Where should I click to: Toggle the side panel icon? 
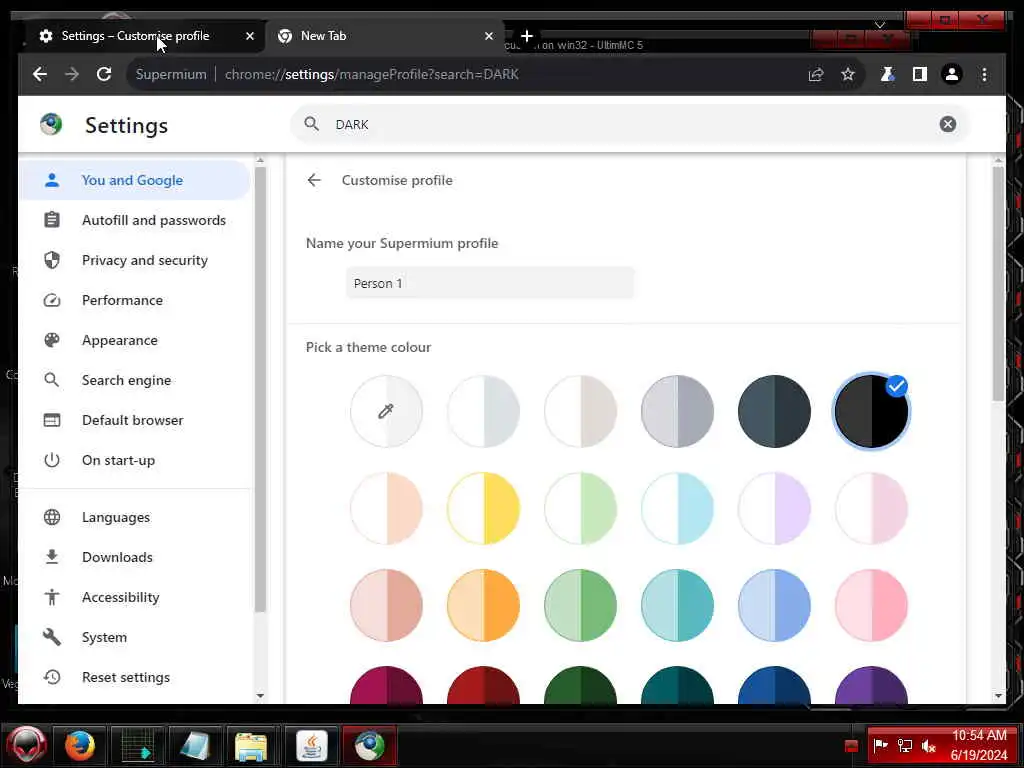(x=920, y=74)
